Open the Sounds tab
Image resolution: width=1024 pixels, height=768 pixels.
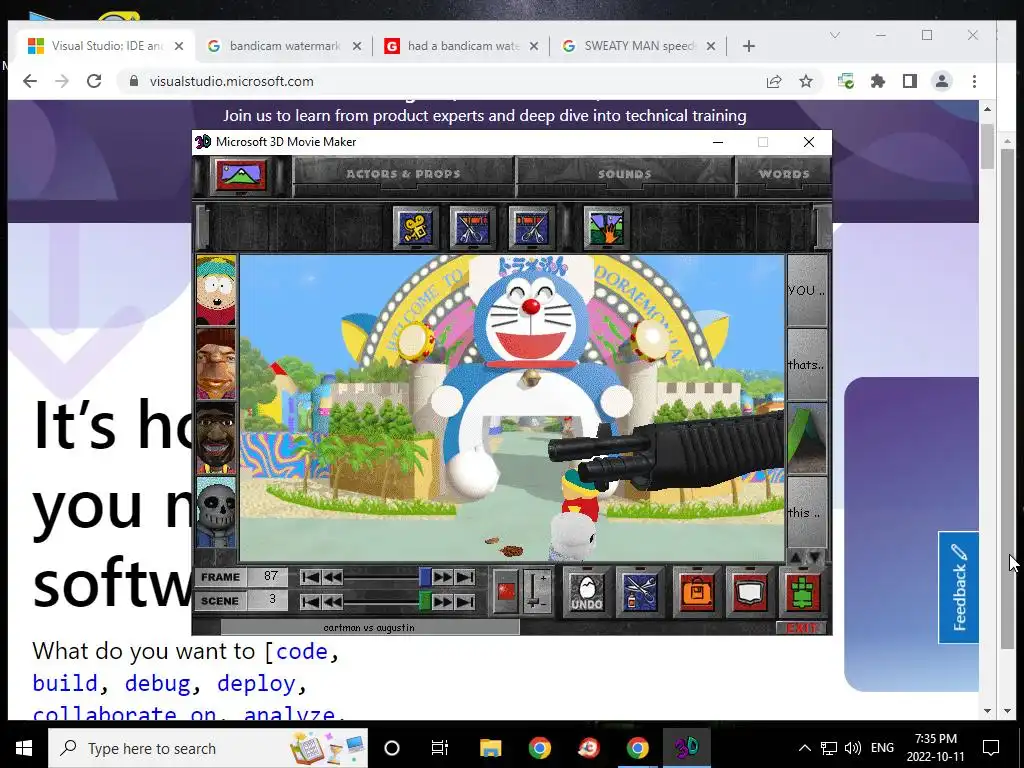pos(624,174)
